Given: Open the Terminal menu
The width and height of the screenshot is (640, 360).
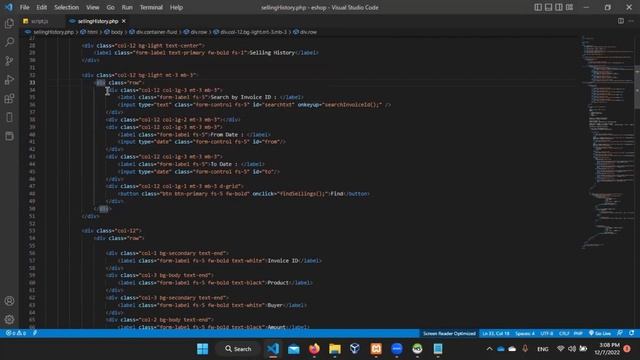Looking at the screenshot, I should tap(151, 7).
